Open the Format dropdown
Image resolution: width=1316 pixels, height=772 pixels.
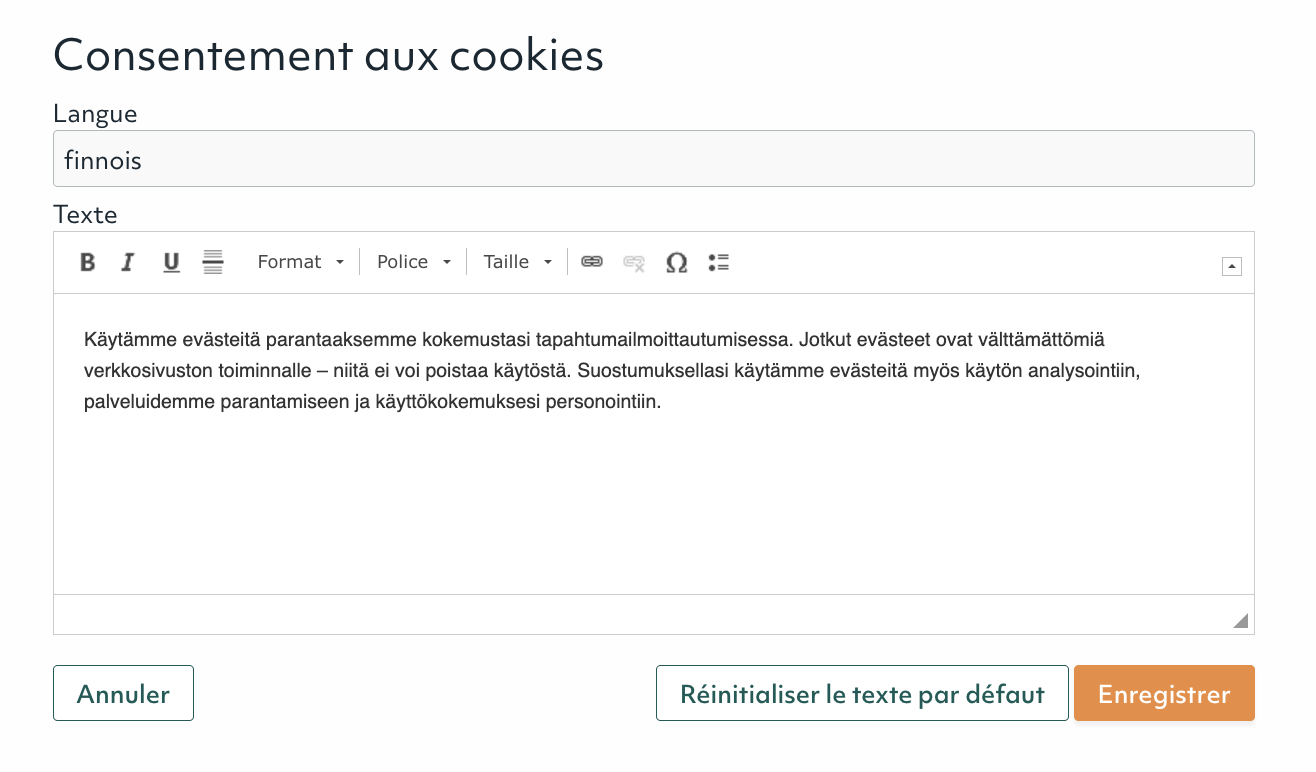[300, 262]
